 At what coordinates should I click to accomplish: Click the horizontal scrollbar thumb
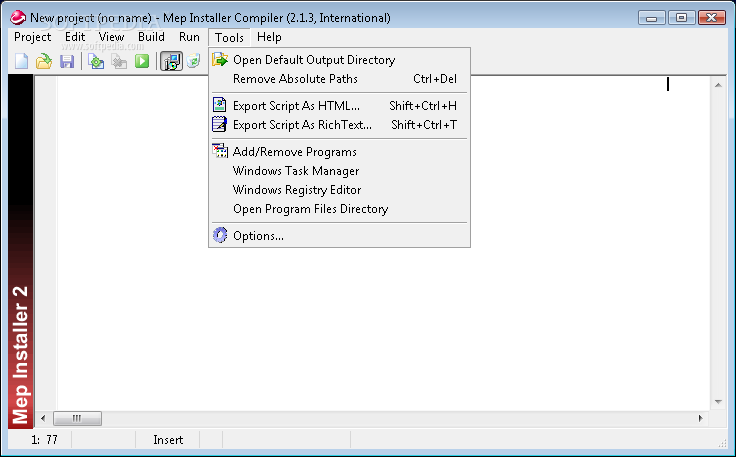pos(77,418)
